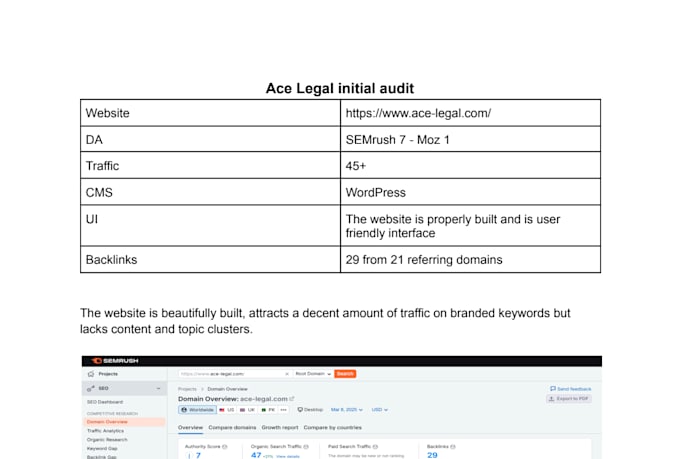This screenshot has height=459, width=680.
Task: Click Authority Score info icon
Action: (225, 446)
